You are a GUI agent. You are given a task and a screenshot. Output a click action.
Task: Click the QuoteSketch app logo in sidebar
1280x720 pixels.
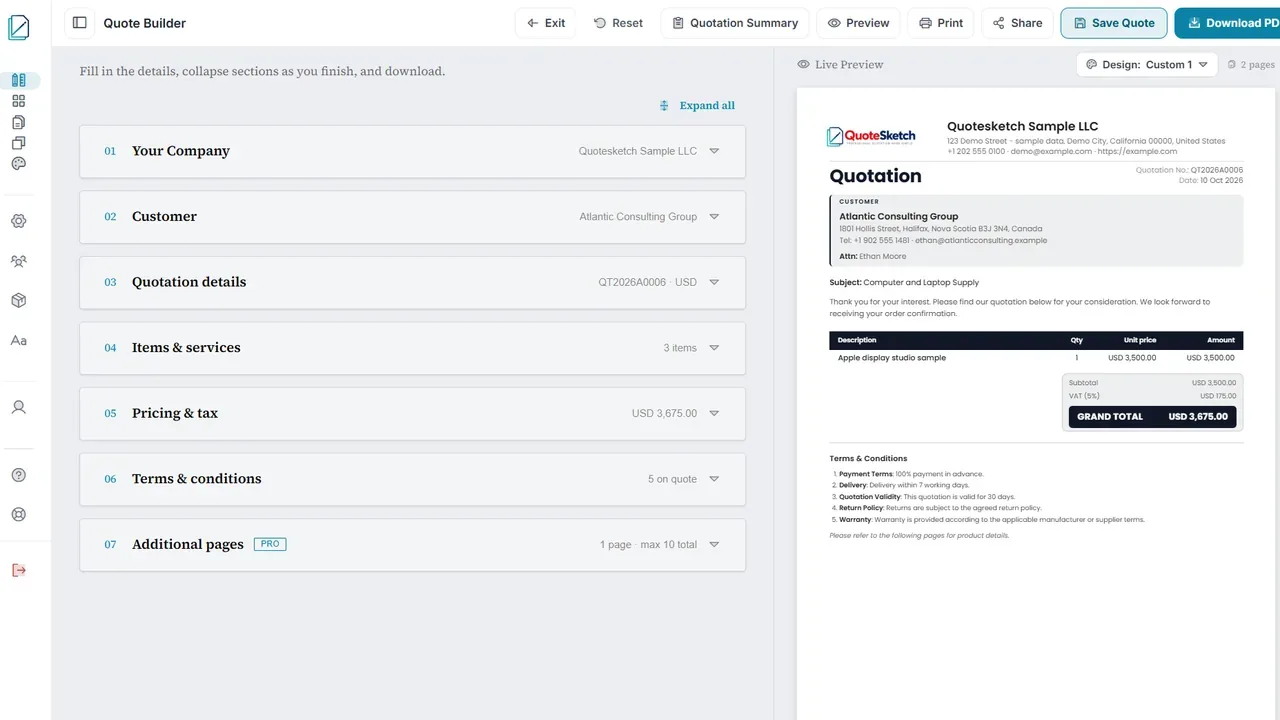click(x=19, y=27)
